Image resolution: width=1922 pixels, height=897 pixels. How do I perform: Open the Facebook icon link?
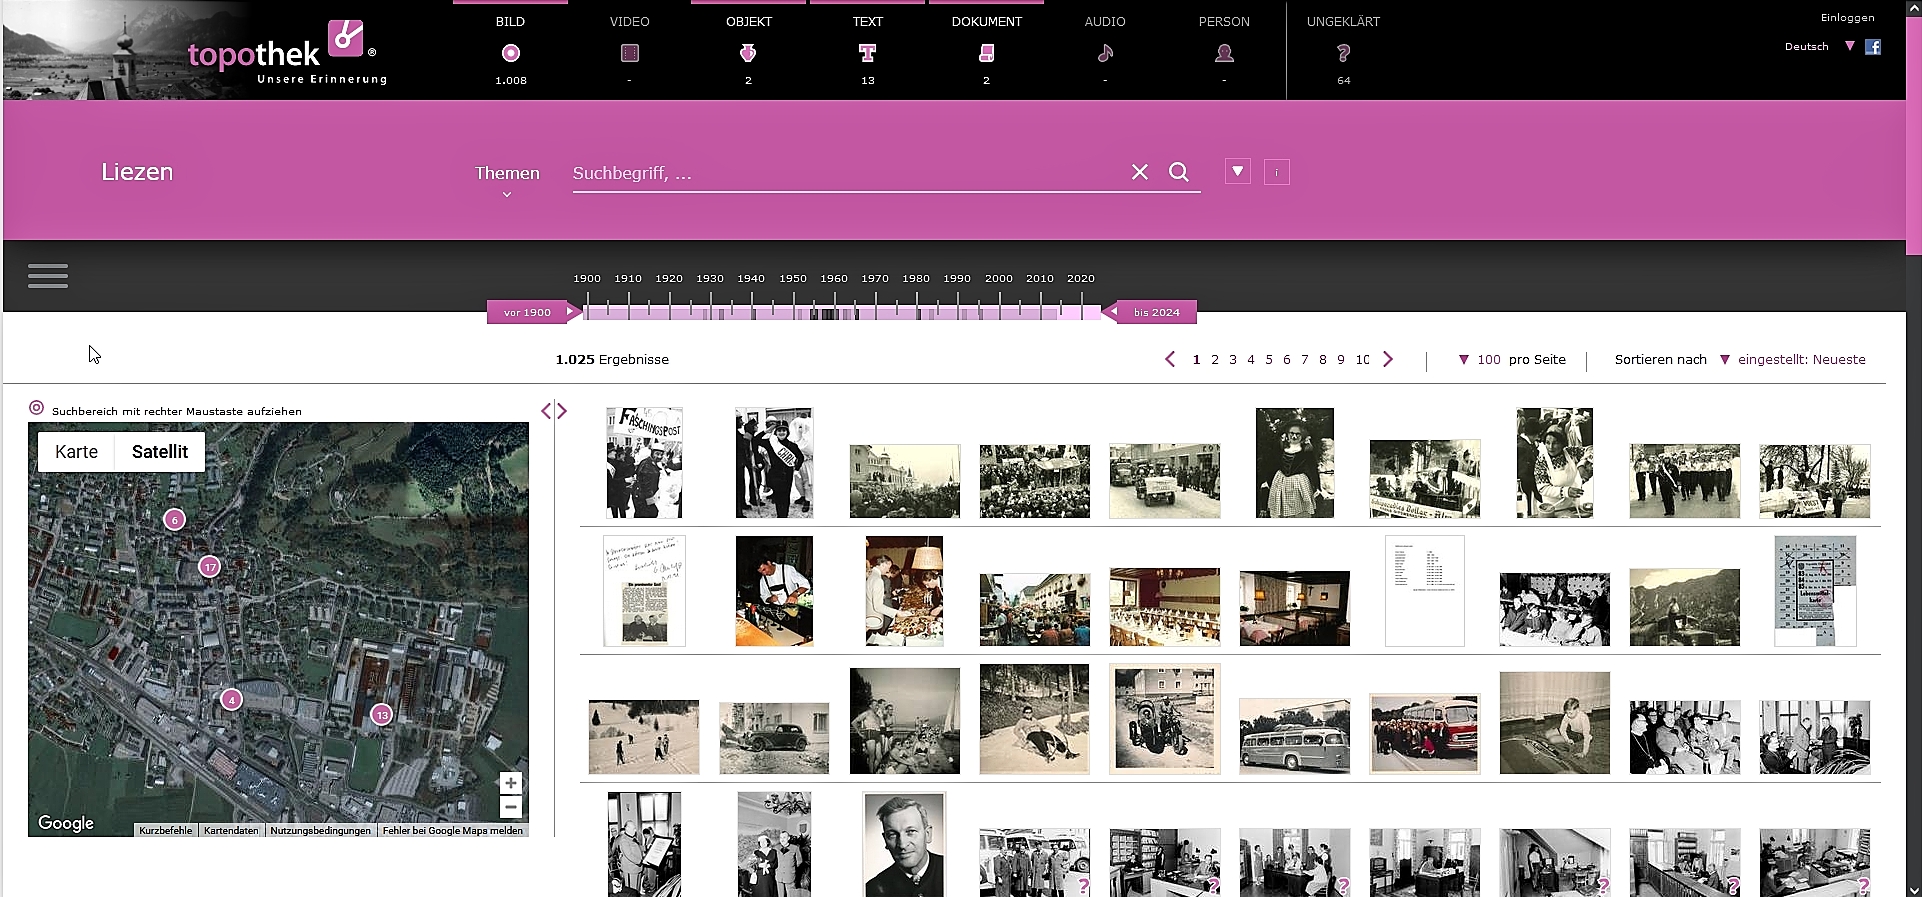1873,47
